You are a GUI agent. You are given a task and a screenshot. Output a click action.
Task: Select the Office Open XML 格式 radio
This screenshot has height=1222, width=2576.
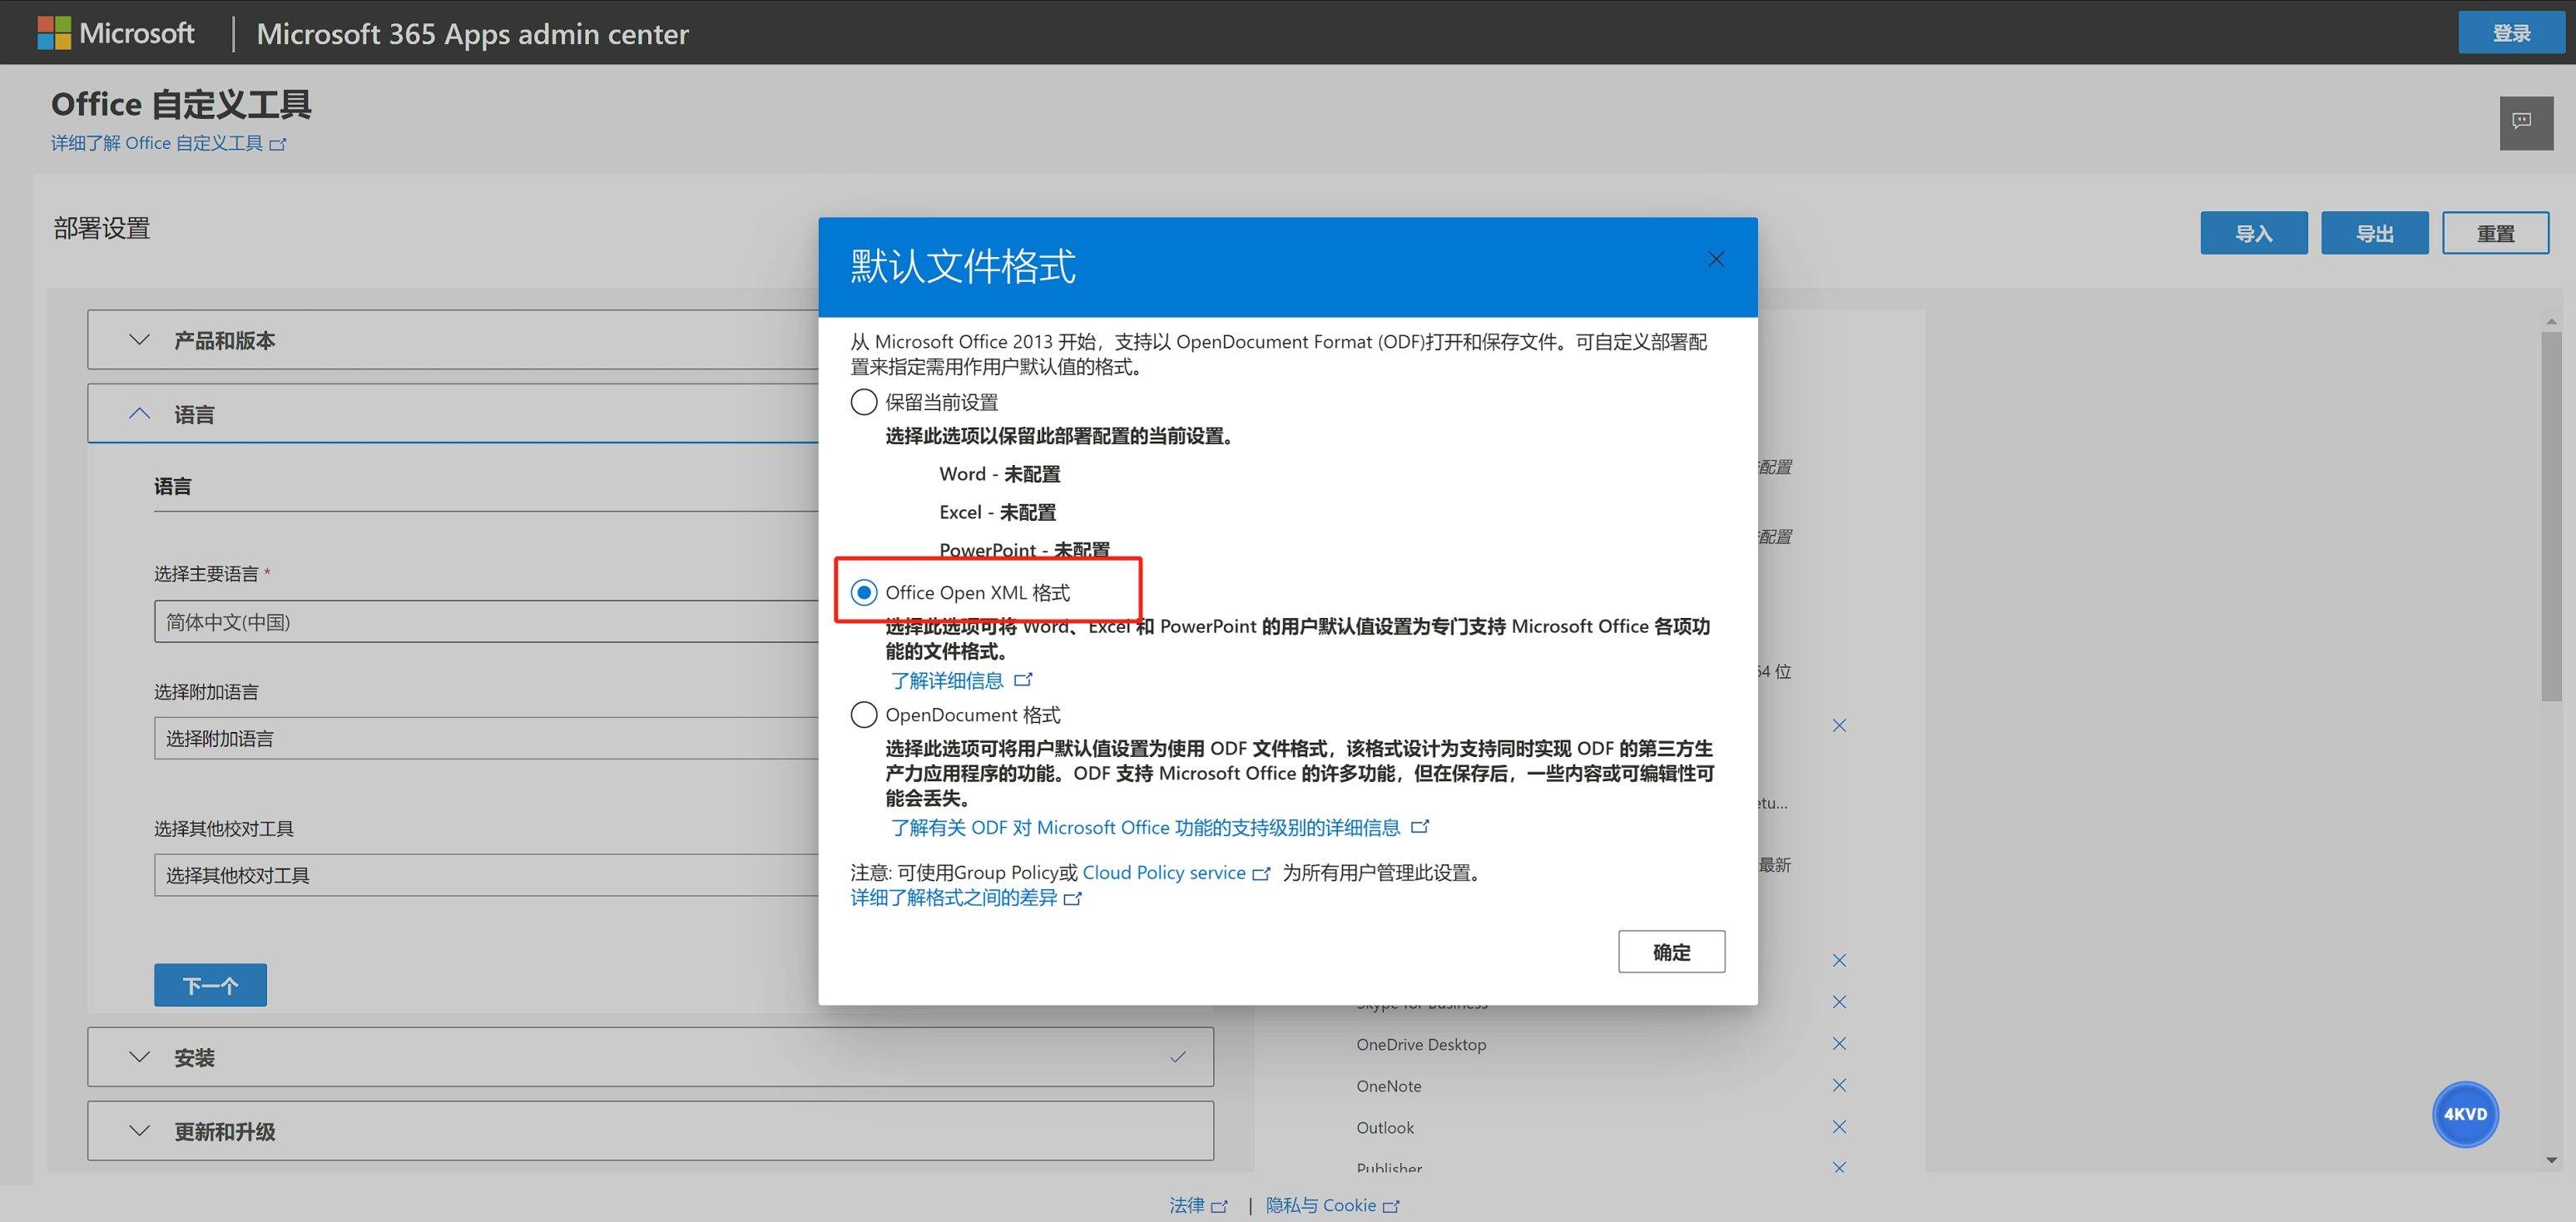click(x=864, y=592)
